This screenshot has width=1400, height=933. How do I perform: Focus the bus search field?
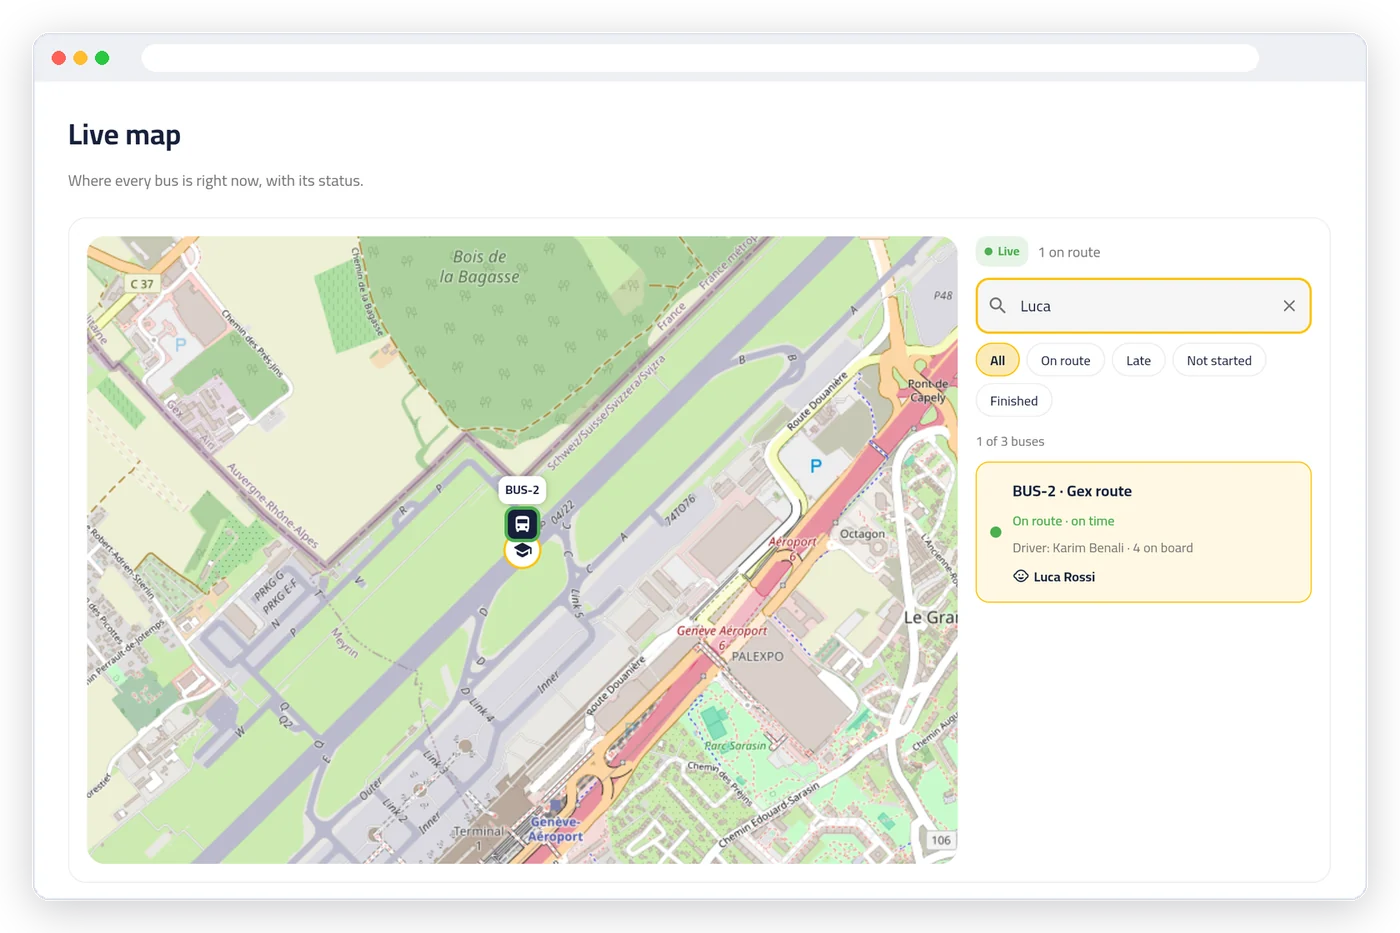click(1143, 306)
